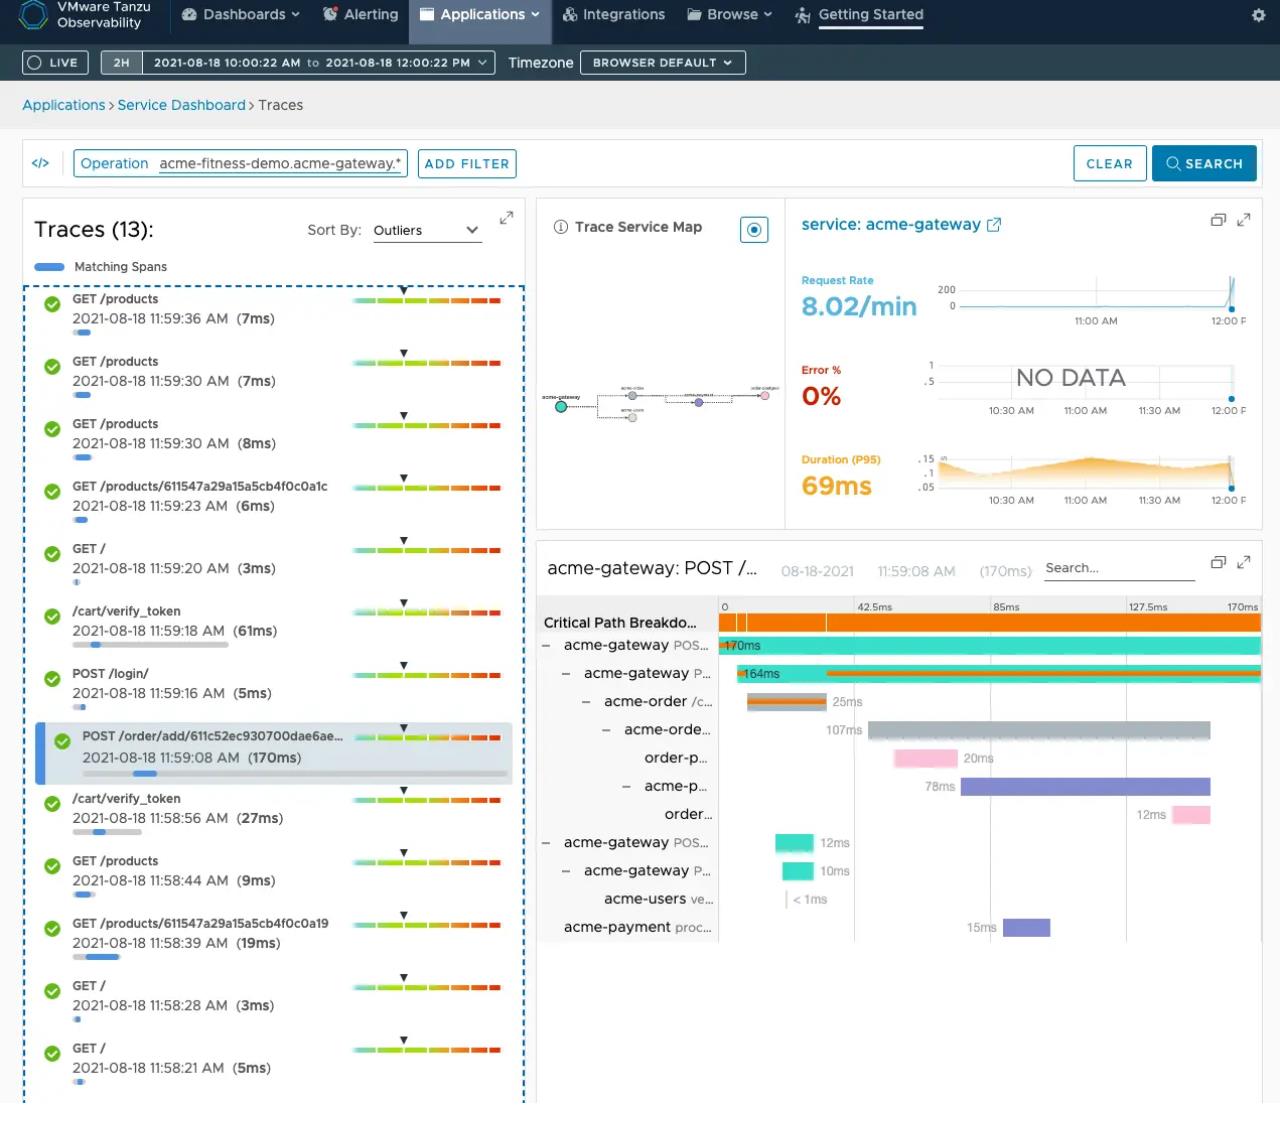This screenshot has height=1124, width=1280.
Task: Open acme-gateway service external link icon
Action: 994,225
